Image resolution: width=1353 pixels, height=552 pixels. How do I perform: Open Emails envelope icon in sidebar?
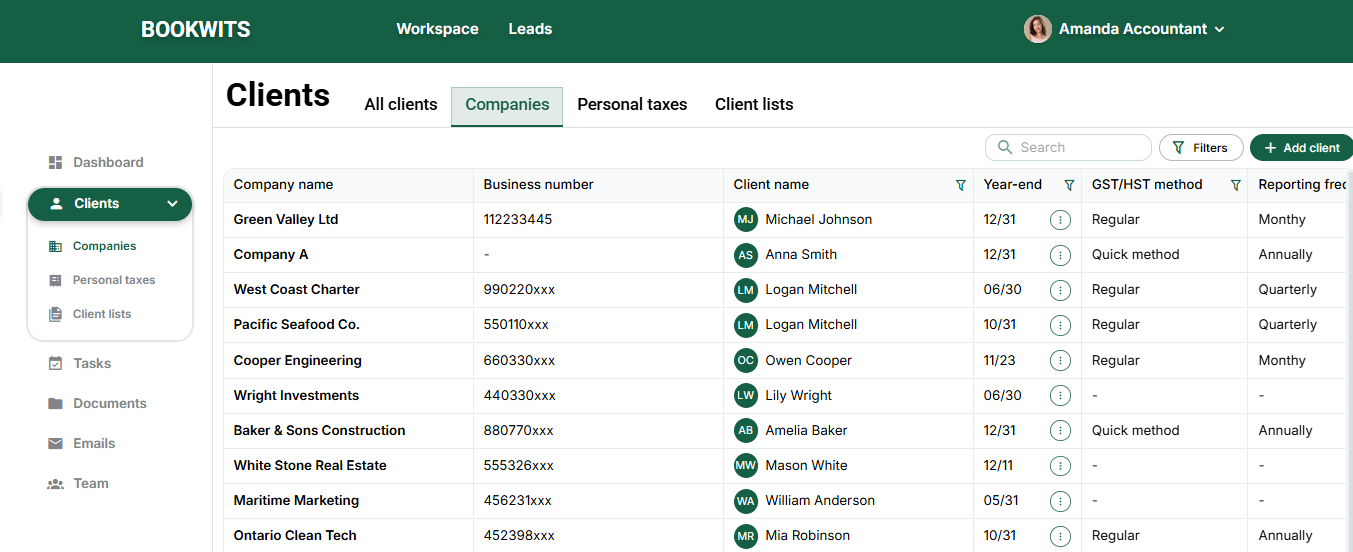click(x=55, y=443)
